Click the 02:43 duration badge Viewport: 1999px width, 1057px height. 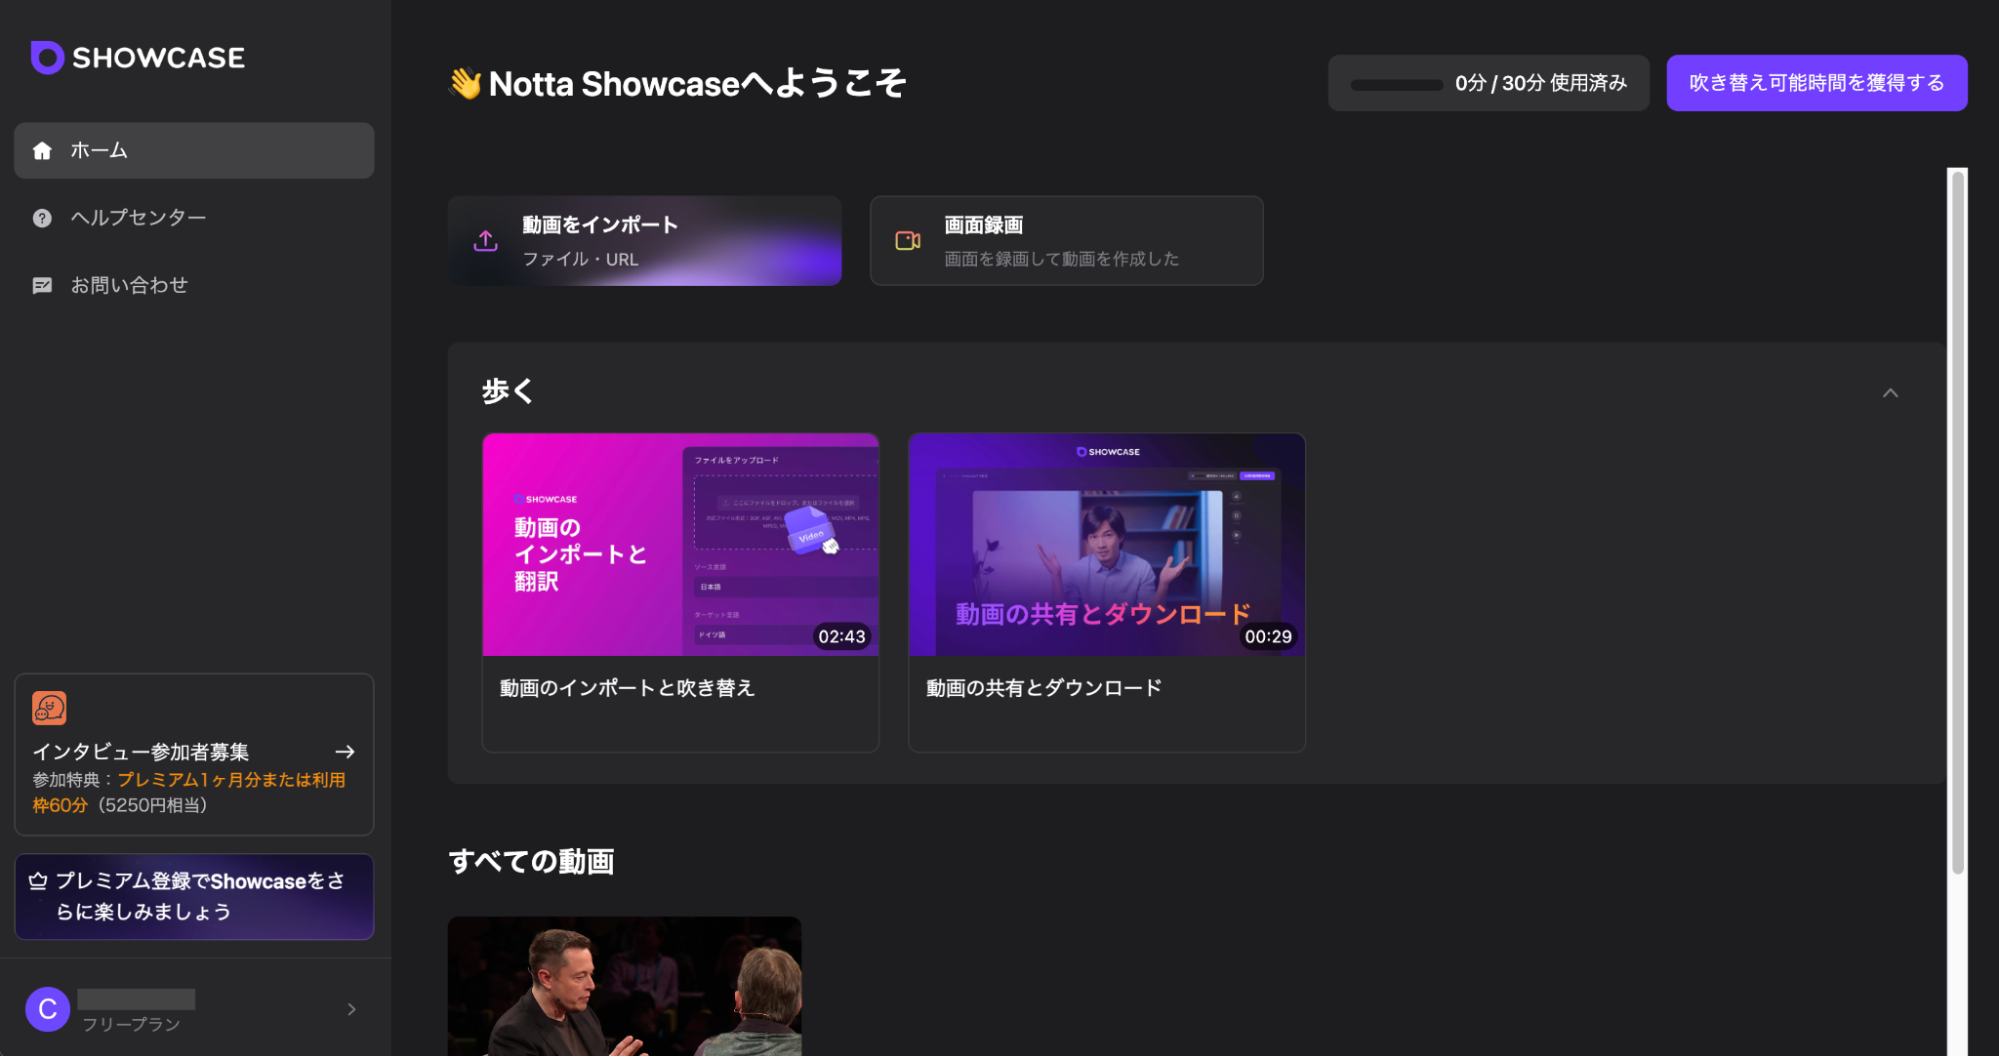pos(842,637)
